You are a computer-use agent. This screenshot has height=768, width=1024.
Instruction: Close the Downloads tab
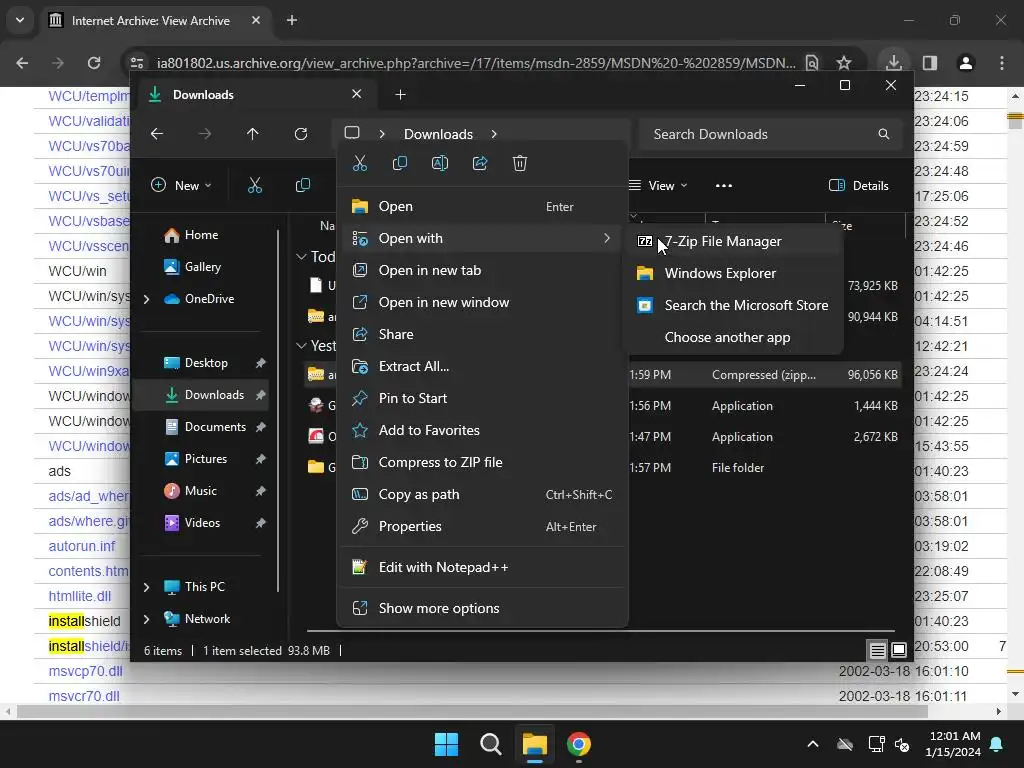pos(357,94)
